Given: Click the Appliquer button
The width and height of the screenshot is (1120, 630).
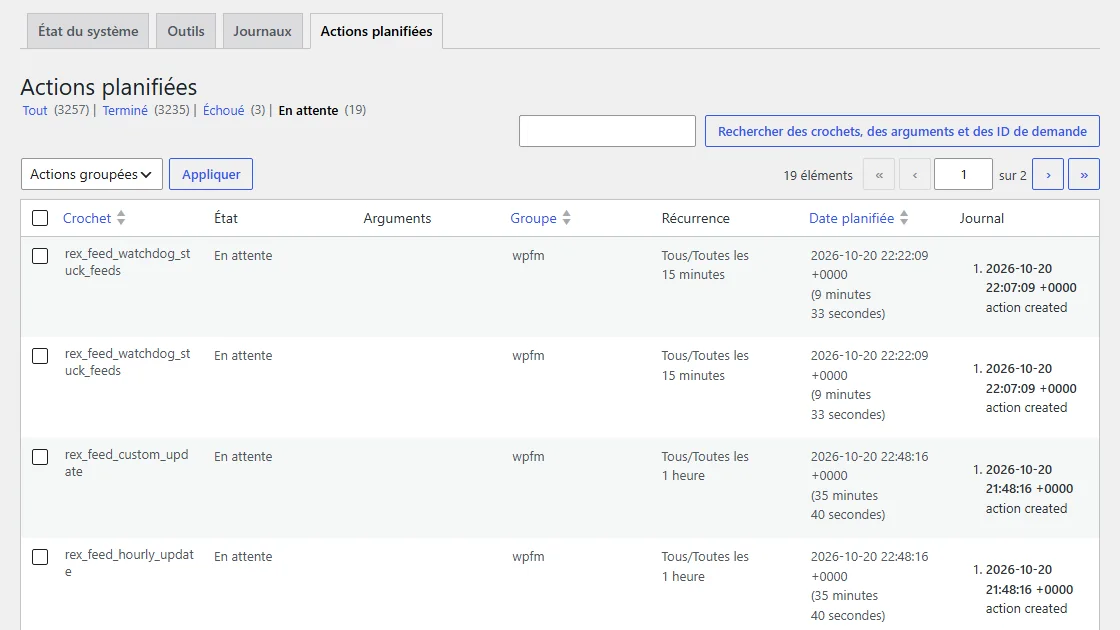Looking at the screenshot, I should click(211, 174).
